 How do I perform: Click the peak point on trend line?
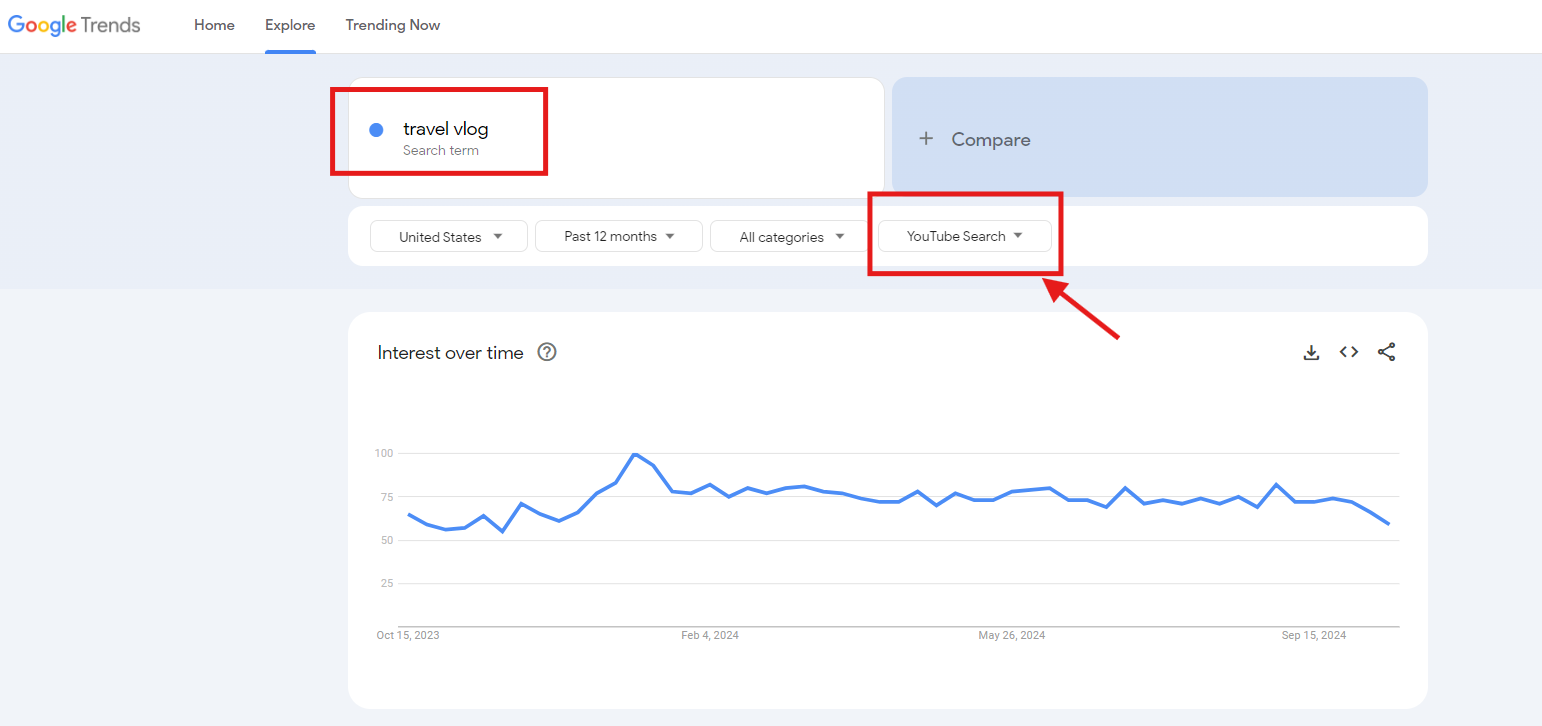634,454
